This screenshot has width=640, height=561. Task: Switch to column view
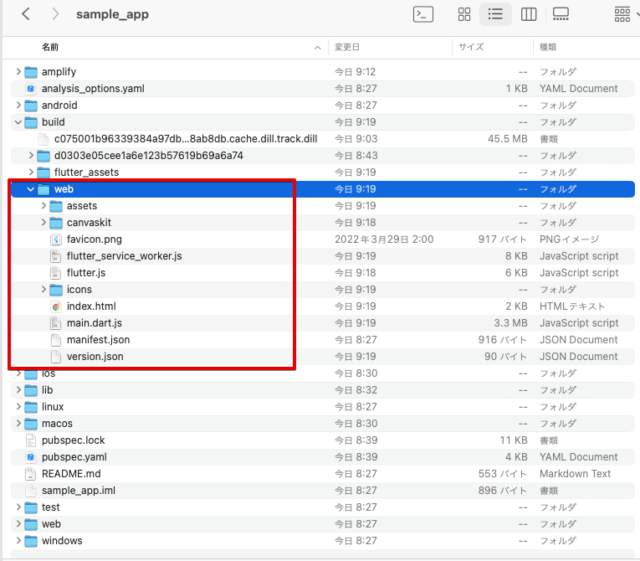(529, 14)
